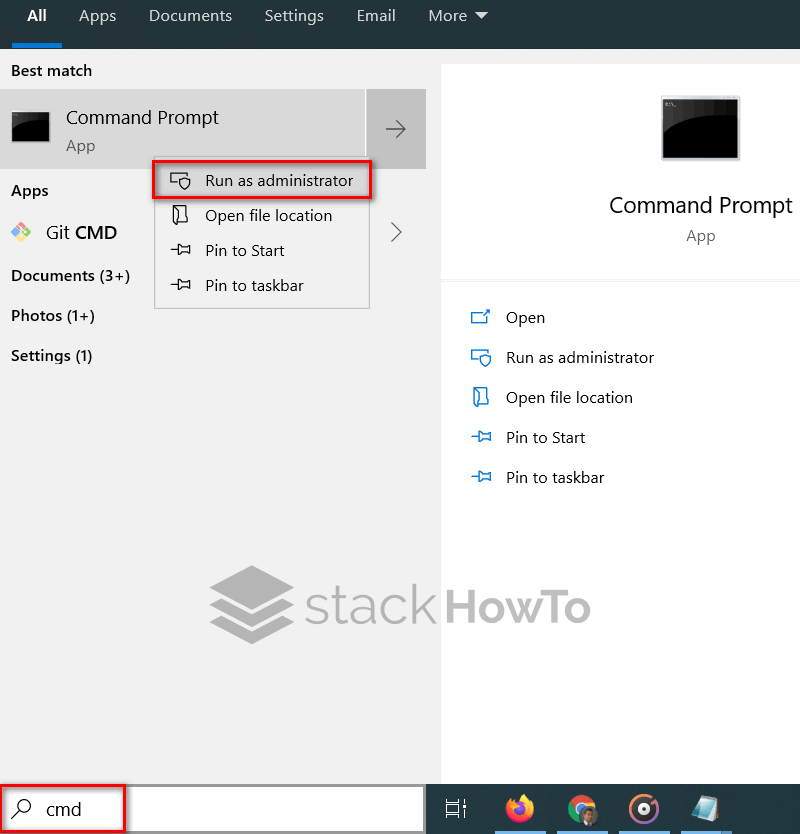
Task: Switch to the Apps search tab
Action: [97, 16]
